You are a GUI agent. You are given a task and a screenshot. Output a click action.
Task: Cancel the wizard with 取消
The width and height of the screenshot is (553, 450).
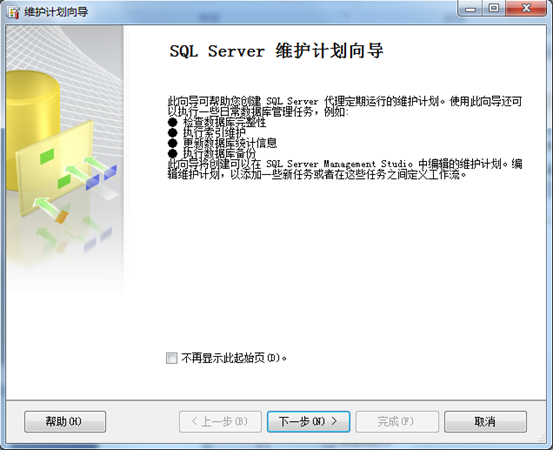click(485, 421)
